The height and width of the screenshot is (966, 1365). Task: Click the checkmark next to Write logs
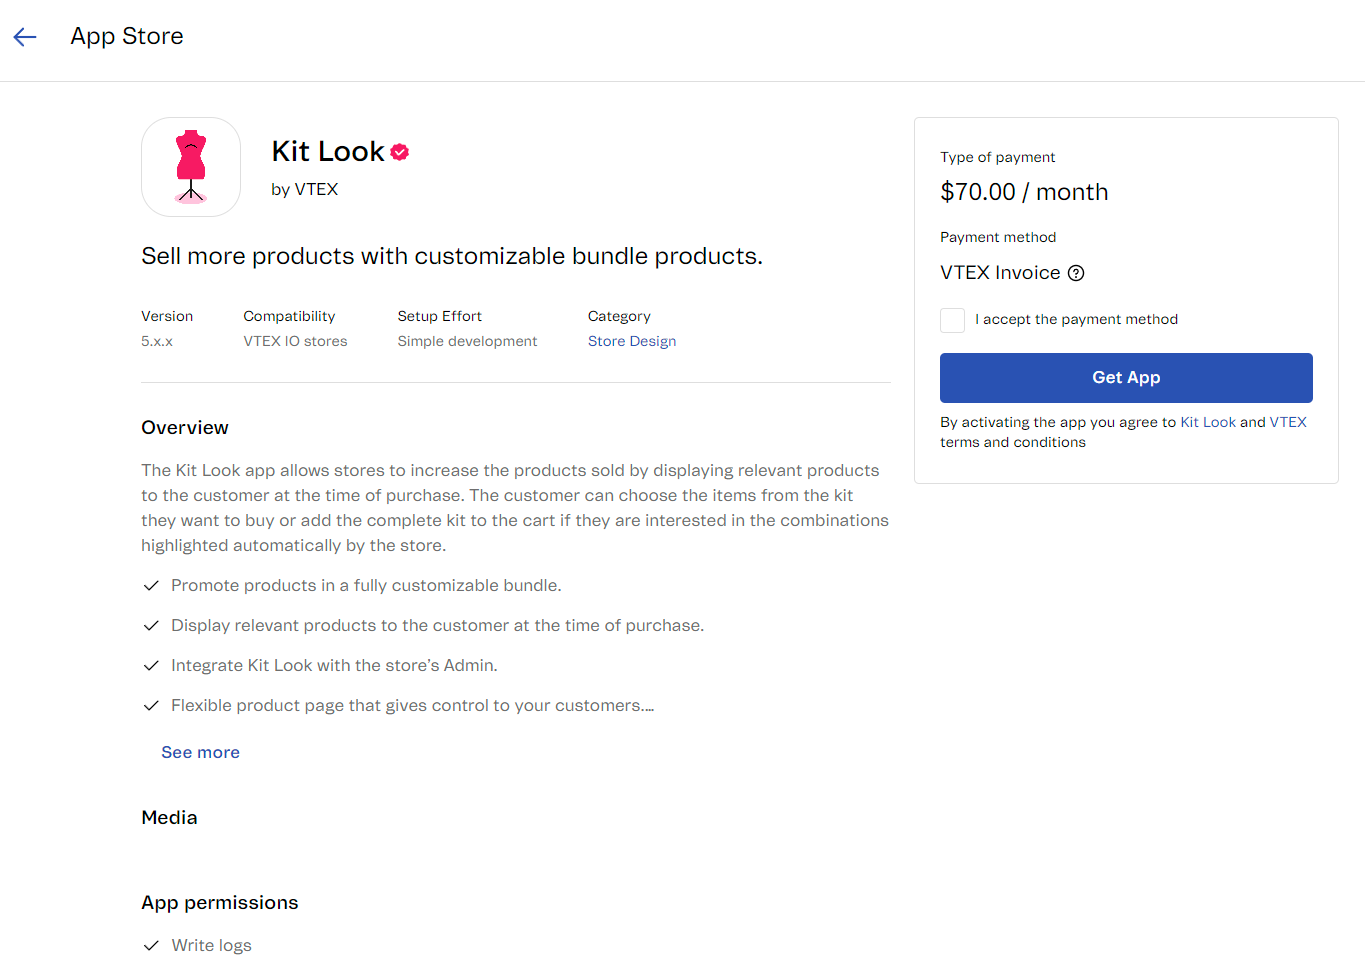[x=151, y=946]
